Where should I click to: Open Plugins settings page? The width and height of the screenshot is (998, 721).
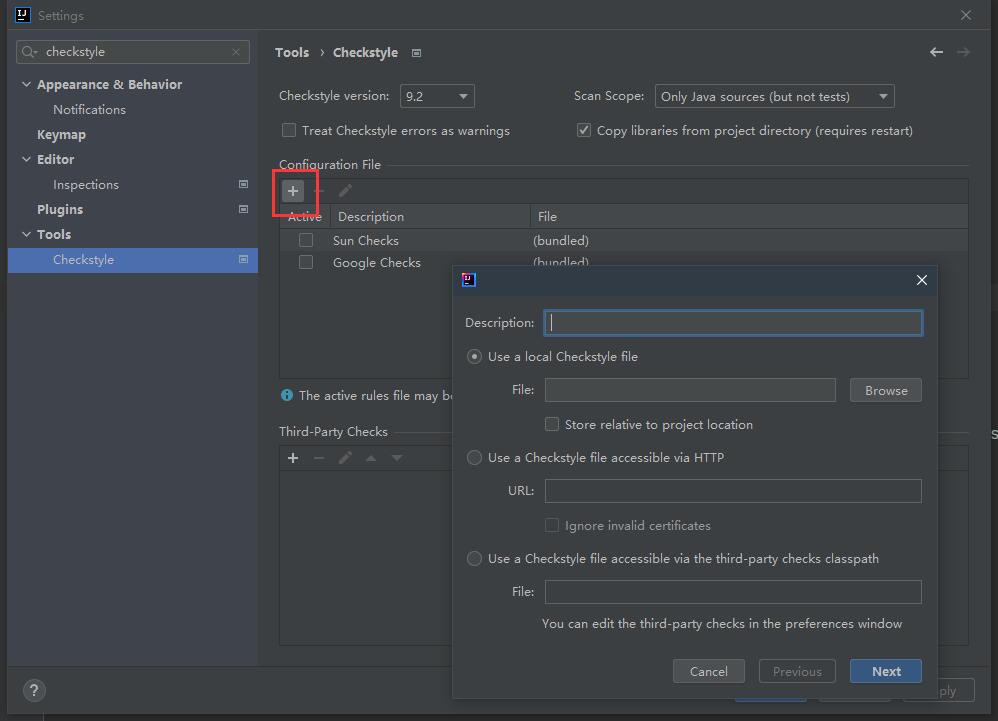[x=60, y=209]
